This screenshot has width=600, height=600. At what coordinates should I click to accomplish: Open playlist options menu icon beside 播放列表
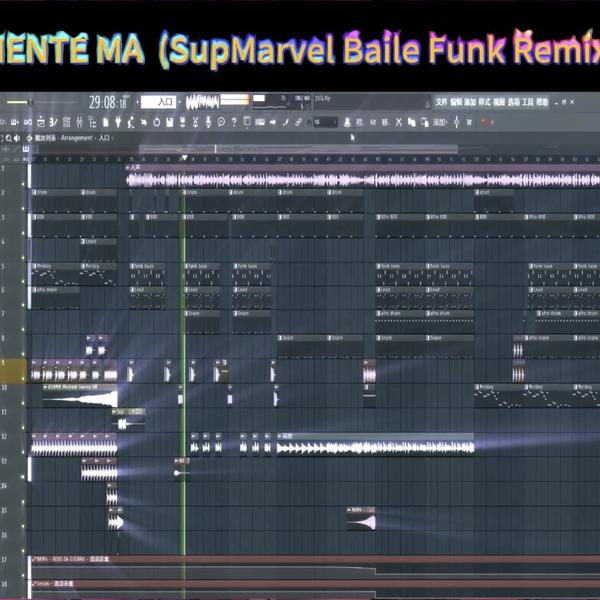pyautogui.click(x=29, y=138)
